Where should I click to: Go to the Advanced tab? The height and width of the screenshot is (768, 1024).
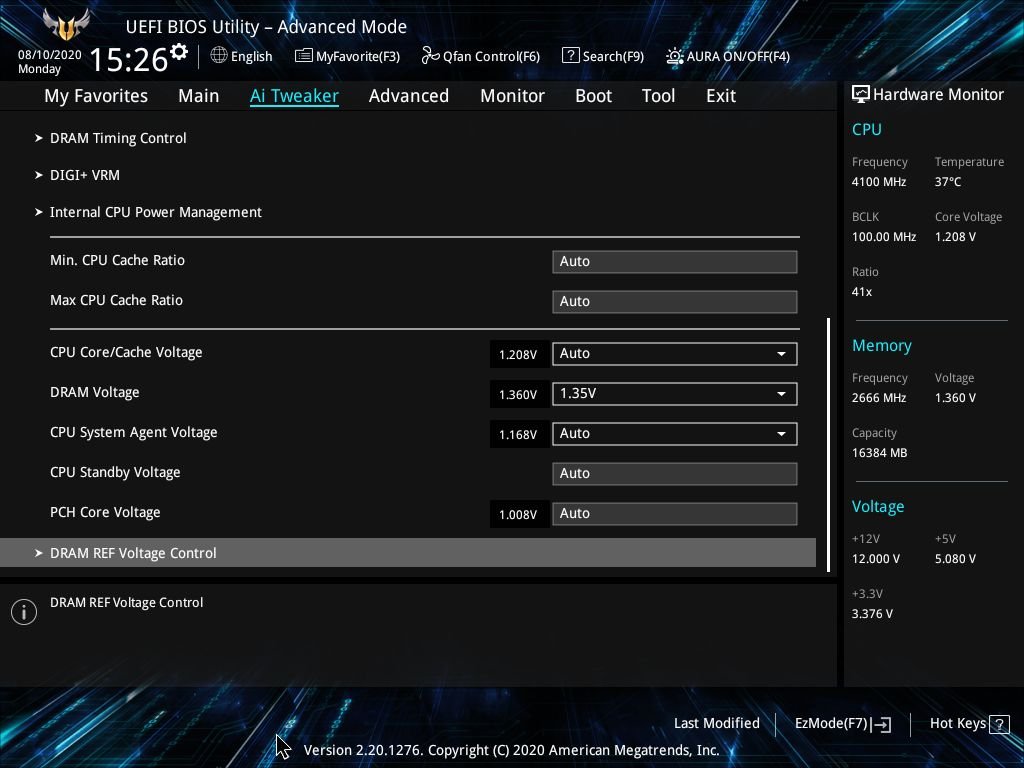click(409, 96)
